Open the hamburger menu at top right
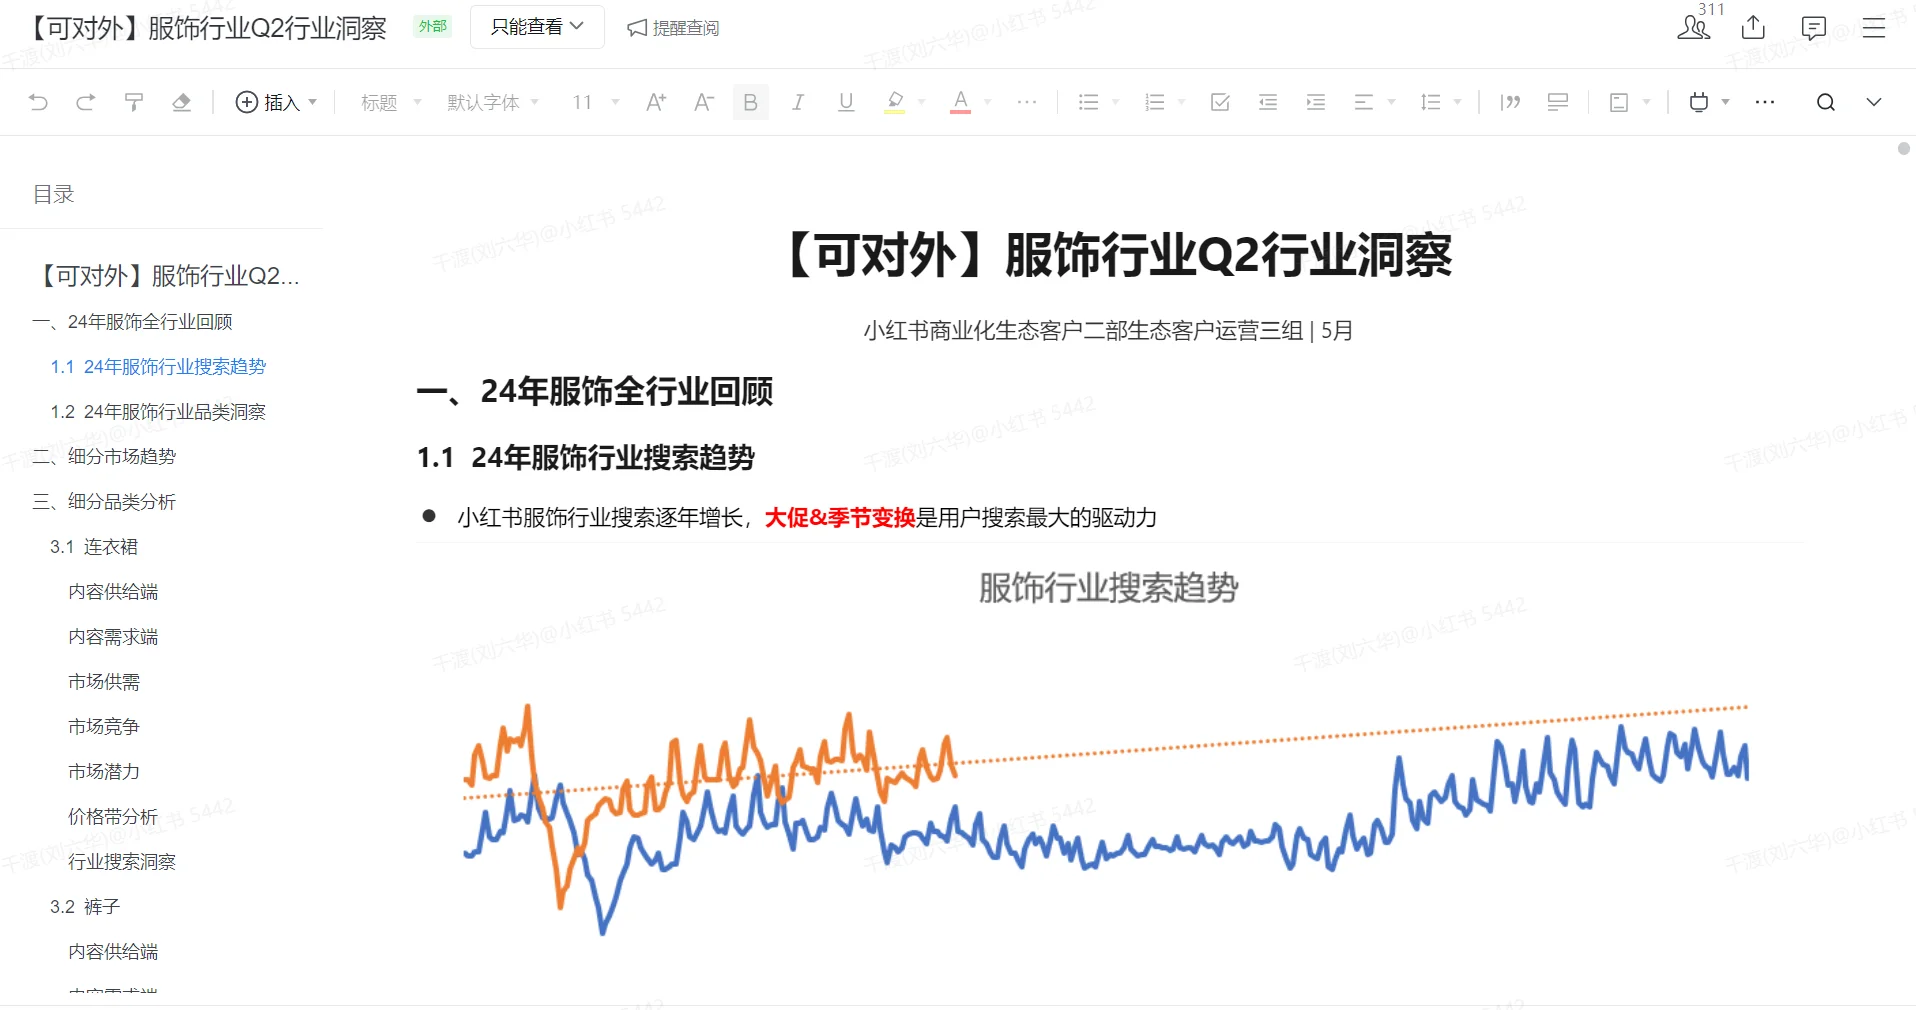This screenshot has height=1010, width=1916. [1873, 27]
